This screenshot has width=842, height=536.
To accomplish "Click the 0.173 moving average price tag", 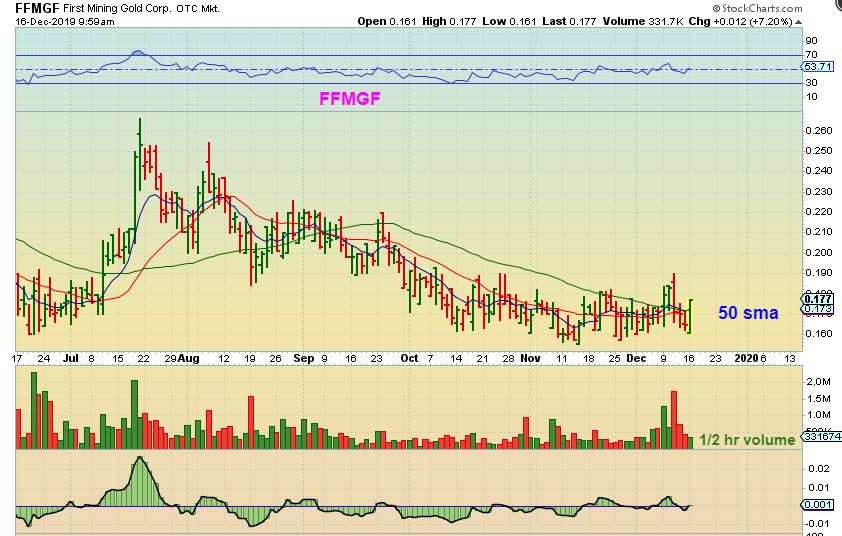I will (x=818, y=309).
